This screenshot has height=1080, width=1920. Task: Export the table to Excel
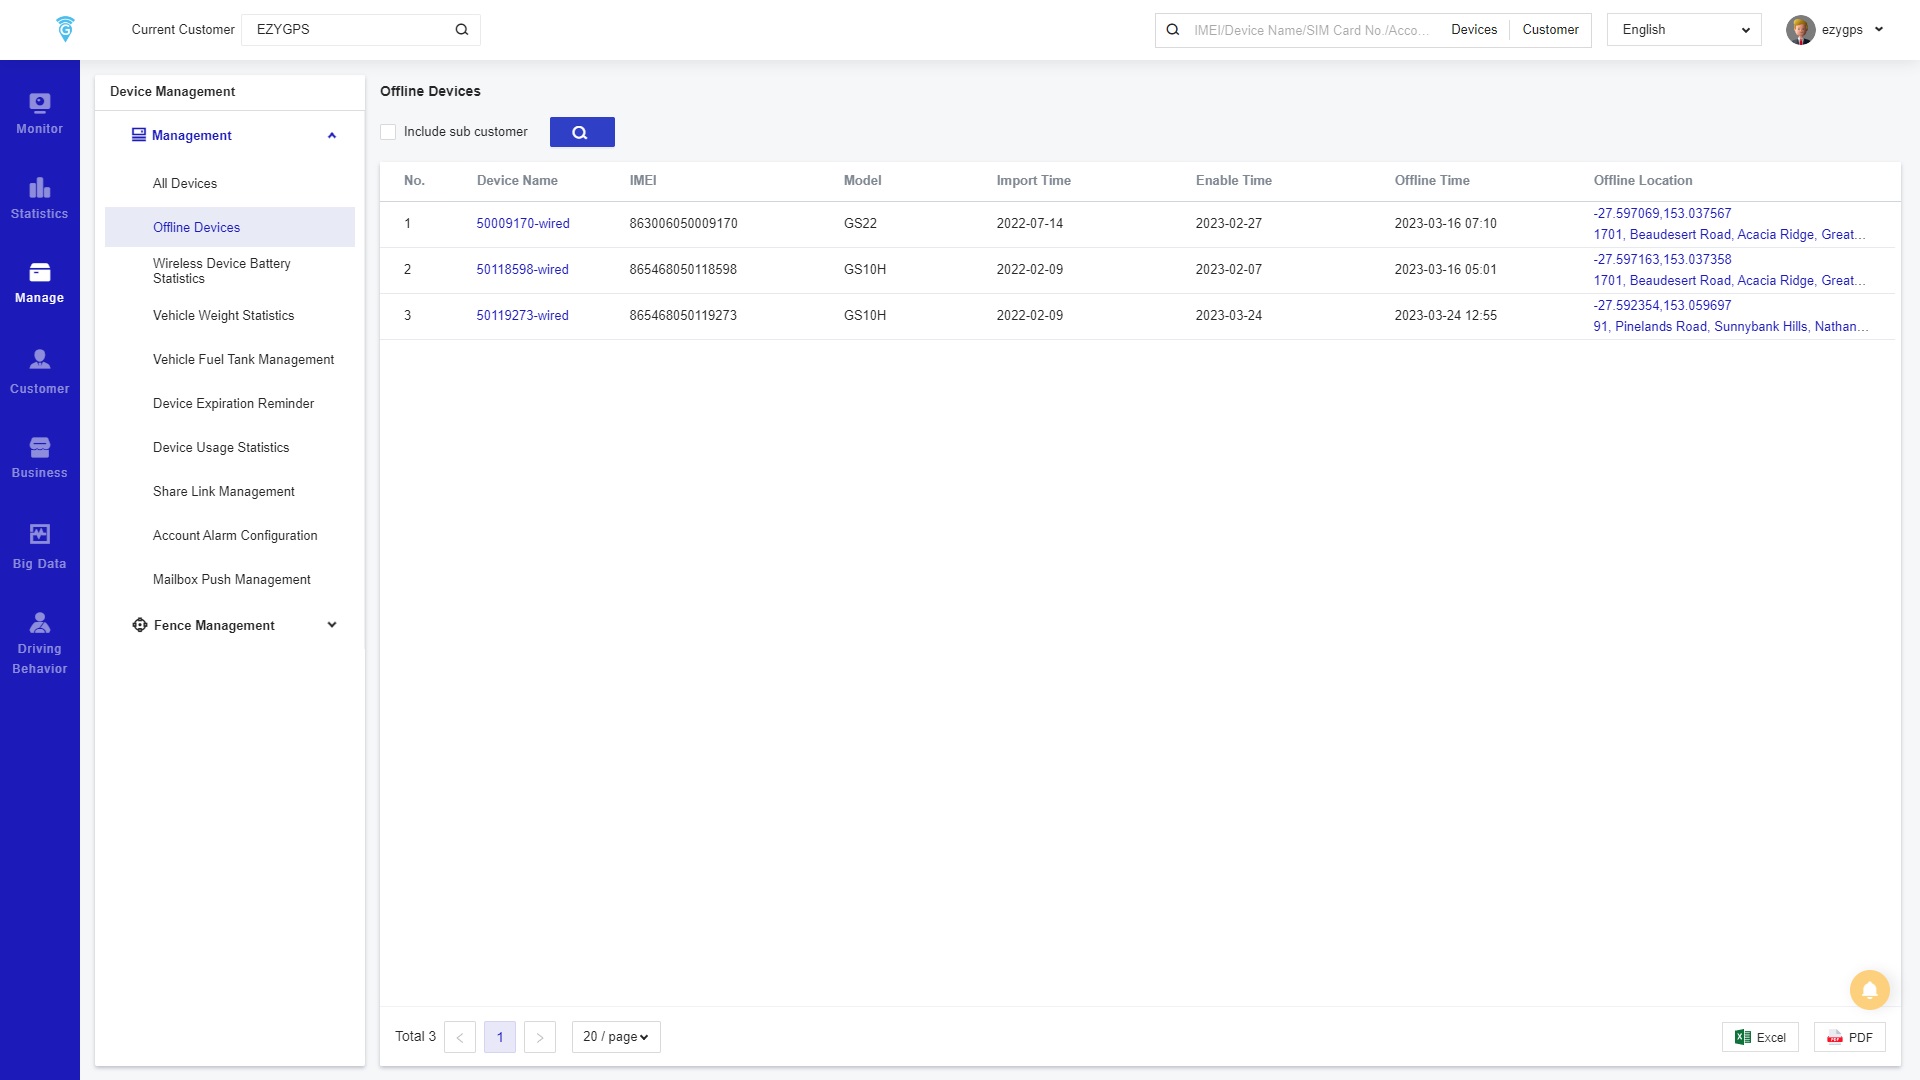[x=1759, y=1037]
